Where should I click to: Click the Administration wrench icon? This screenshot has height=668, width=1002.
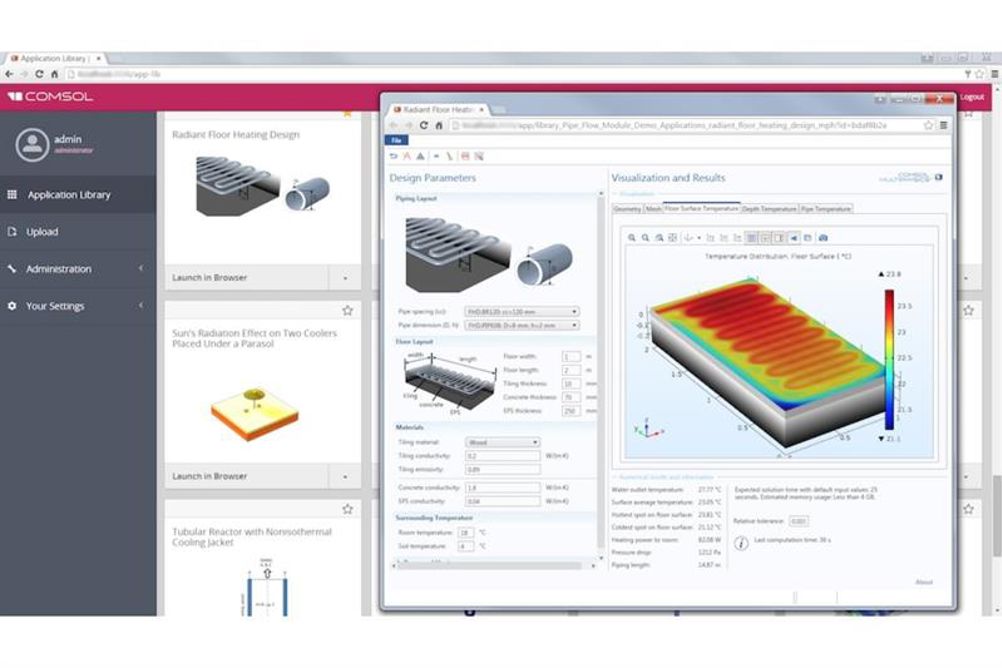(12, 268)
